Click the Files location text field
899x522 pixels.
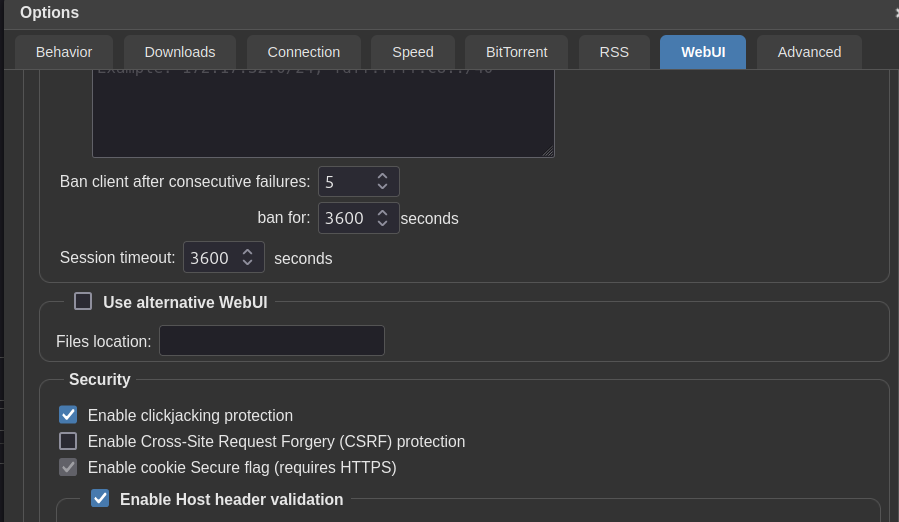[271, 341]
